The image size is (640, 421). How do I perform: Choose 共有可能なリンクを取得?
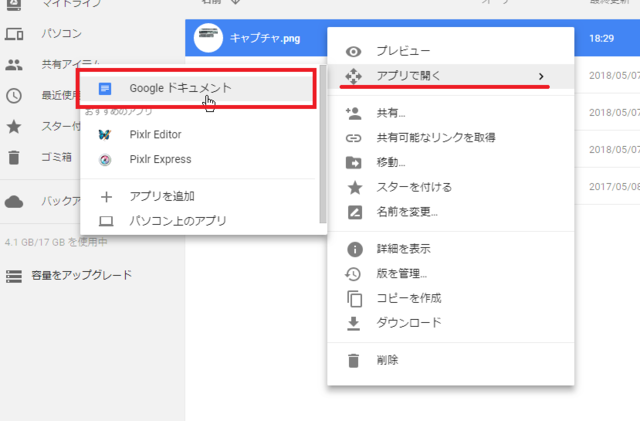point(436,138)
